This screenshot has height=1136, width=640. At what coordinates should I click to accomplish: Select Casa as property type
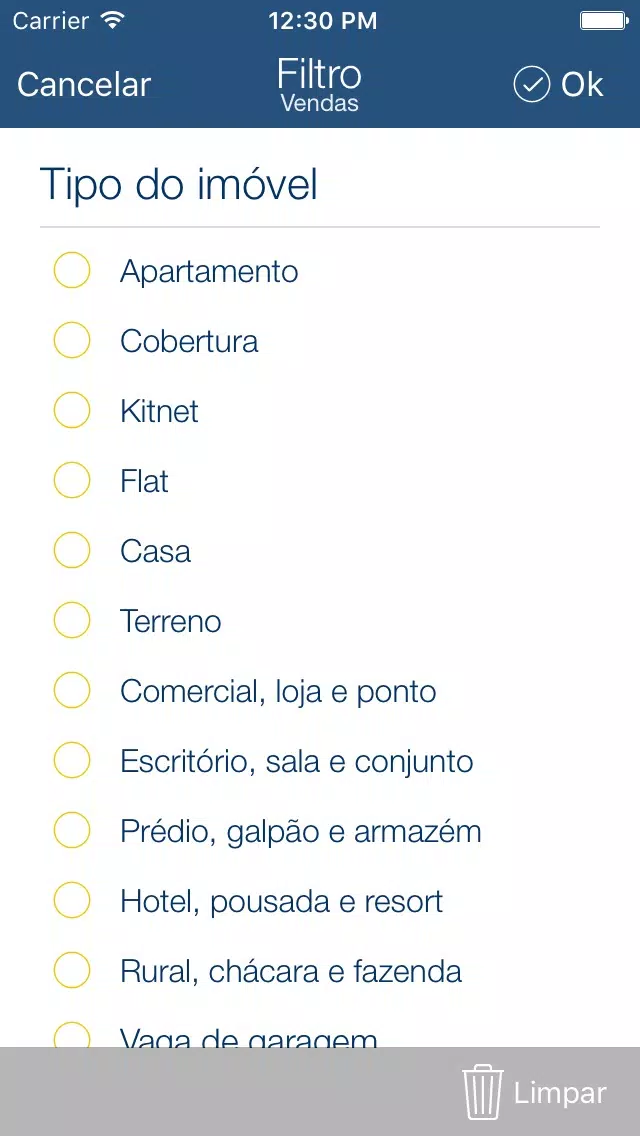(x=72, y=551)
